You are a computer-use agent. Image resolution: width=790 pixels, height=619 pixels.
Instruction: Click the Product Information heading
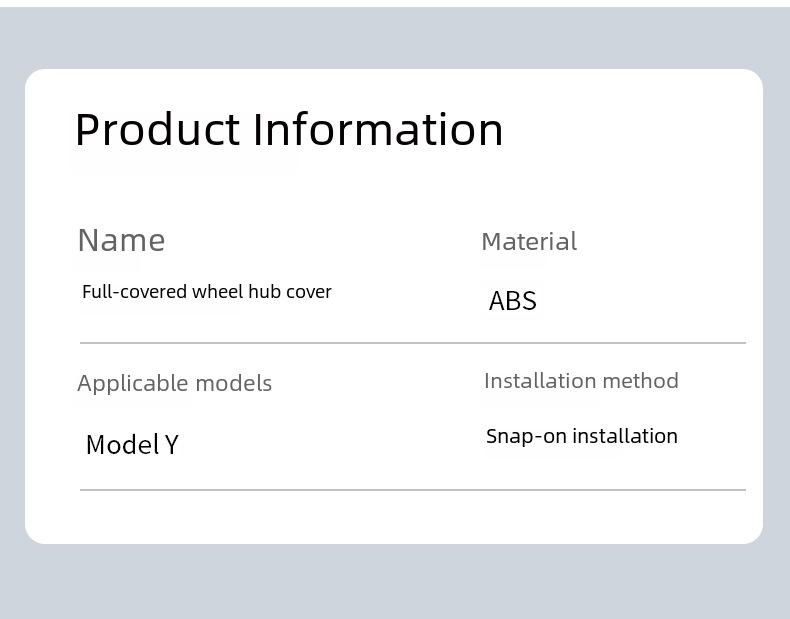pyautogui.click(x=289, y=130)
